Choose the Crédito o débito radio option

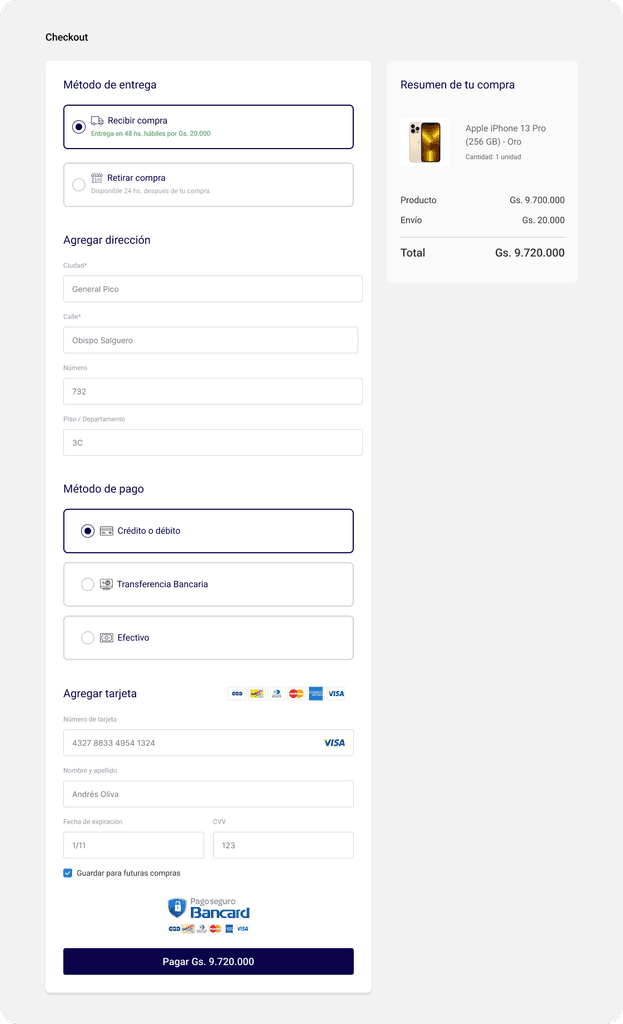(x=88, y=531)
